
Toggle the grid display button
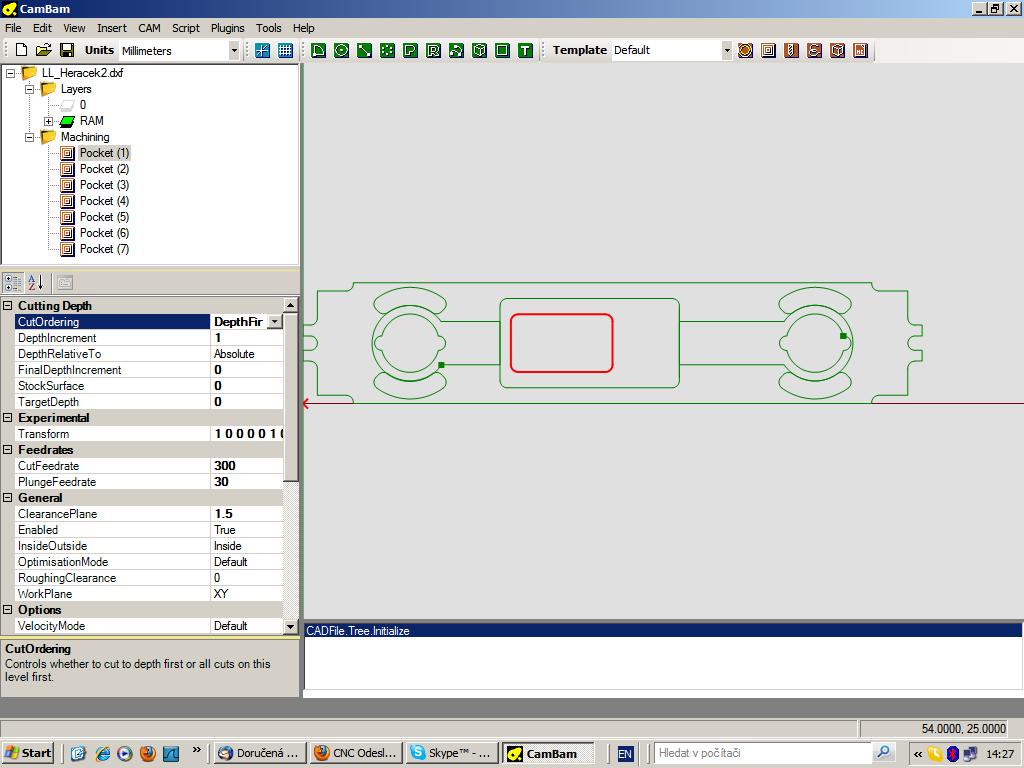point(285,50)
